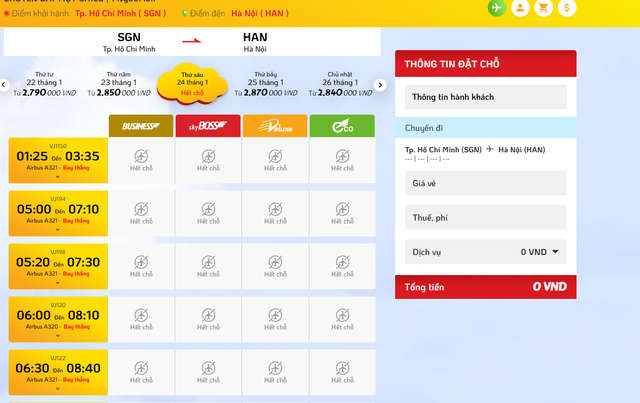Click the green airplane icon in header

(x=495, y=7)
